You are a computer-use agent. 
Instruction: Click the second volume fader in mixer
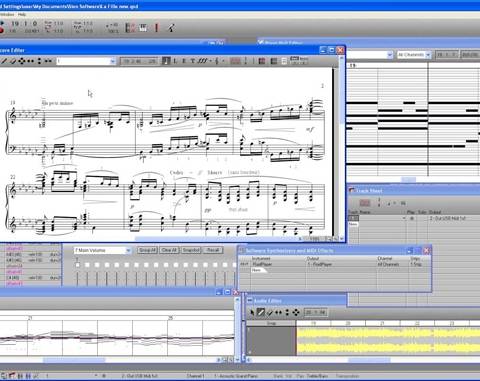point(87,279)
